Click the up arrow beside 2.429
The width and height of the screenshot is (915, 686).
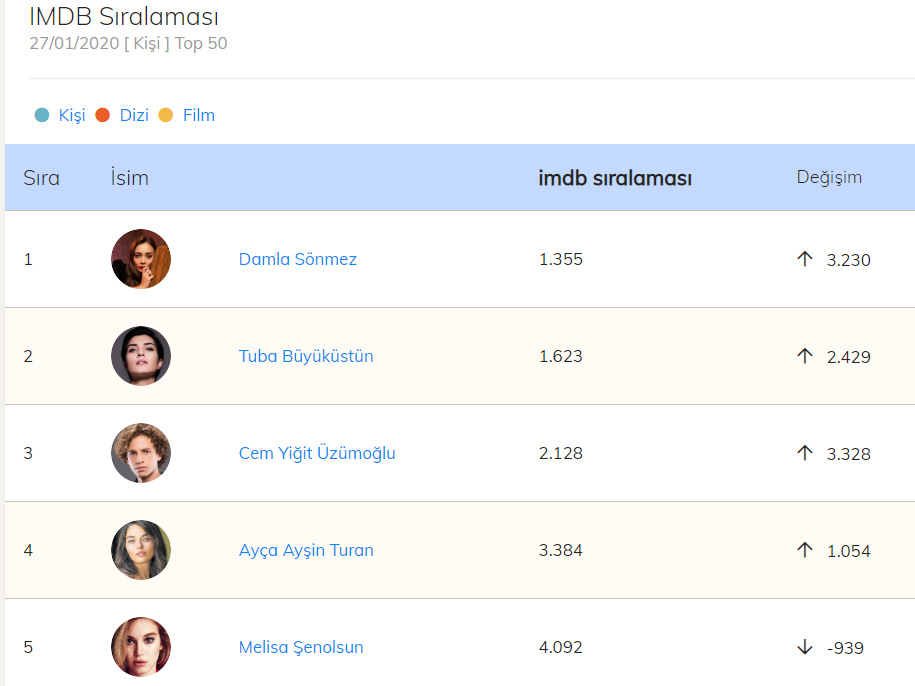click(x=805, y=356)
